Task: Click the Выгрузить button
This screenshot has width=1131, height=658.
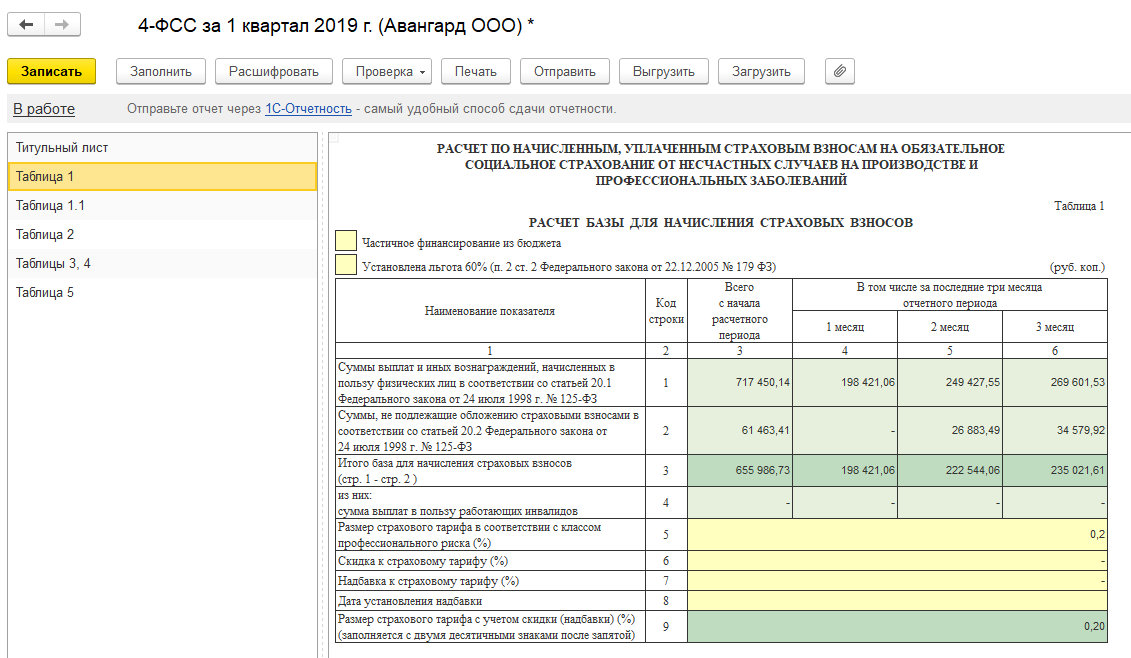Action: (663, 71)
